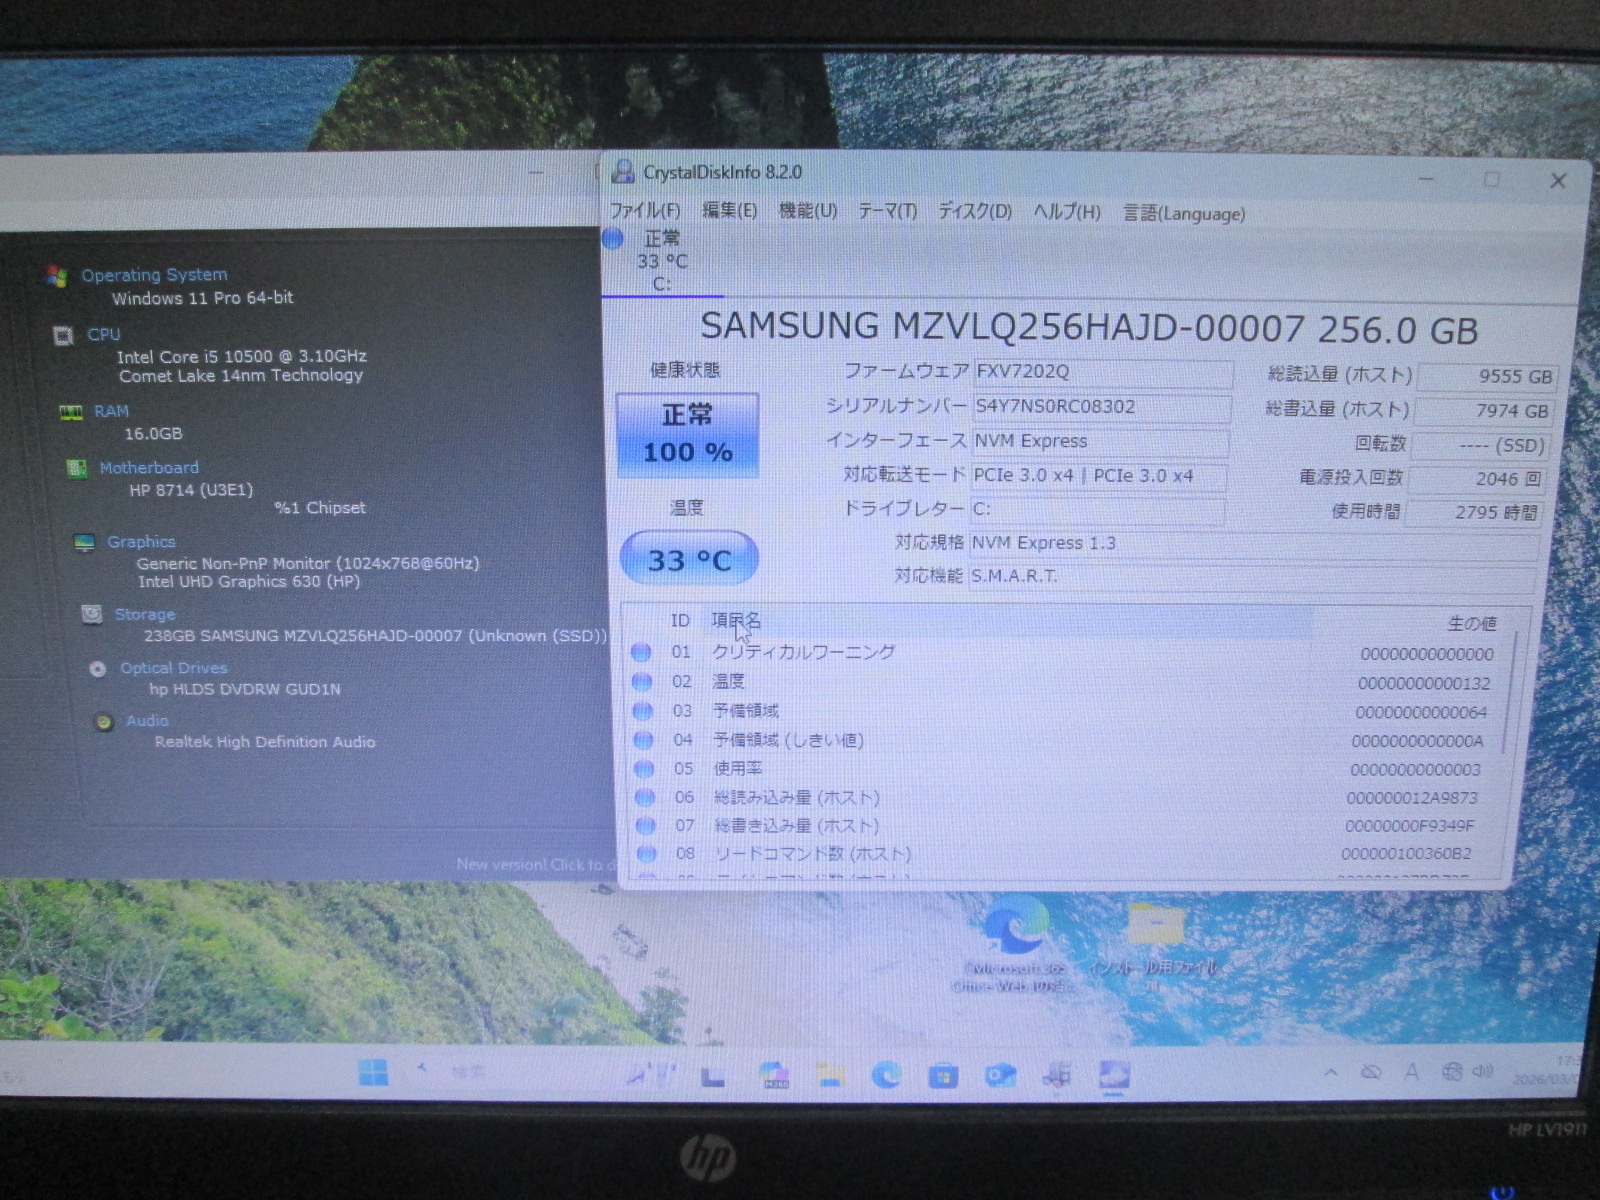
Task: Open Outlook from the taskbar
Action: (x=999, y=1076)
